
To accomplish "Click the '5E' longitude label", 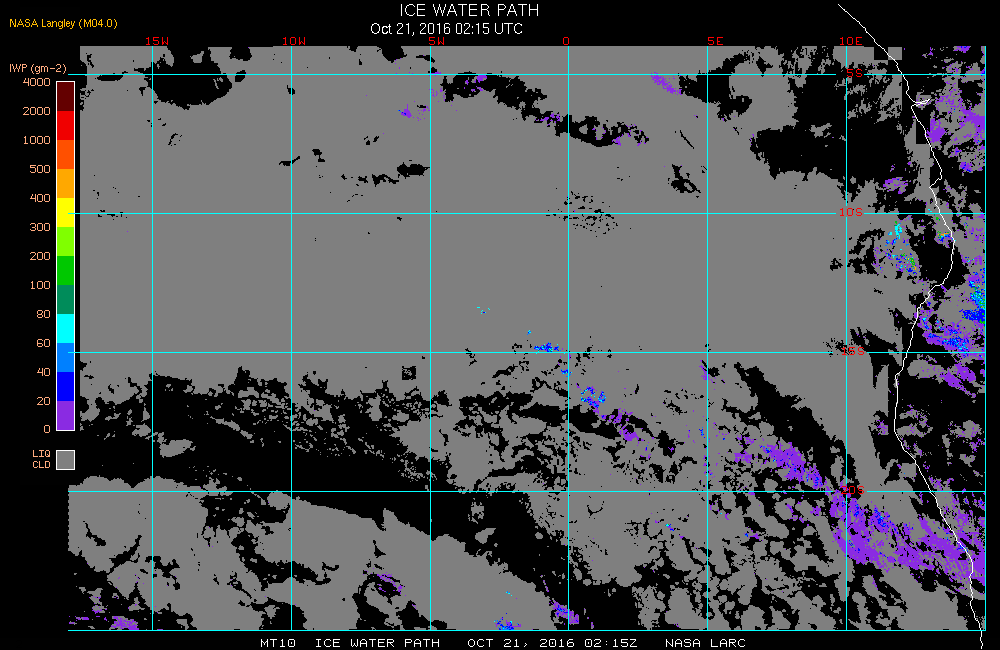I will [x=715, y=41].
